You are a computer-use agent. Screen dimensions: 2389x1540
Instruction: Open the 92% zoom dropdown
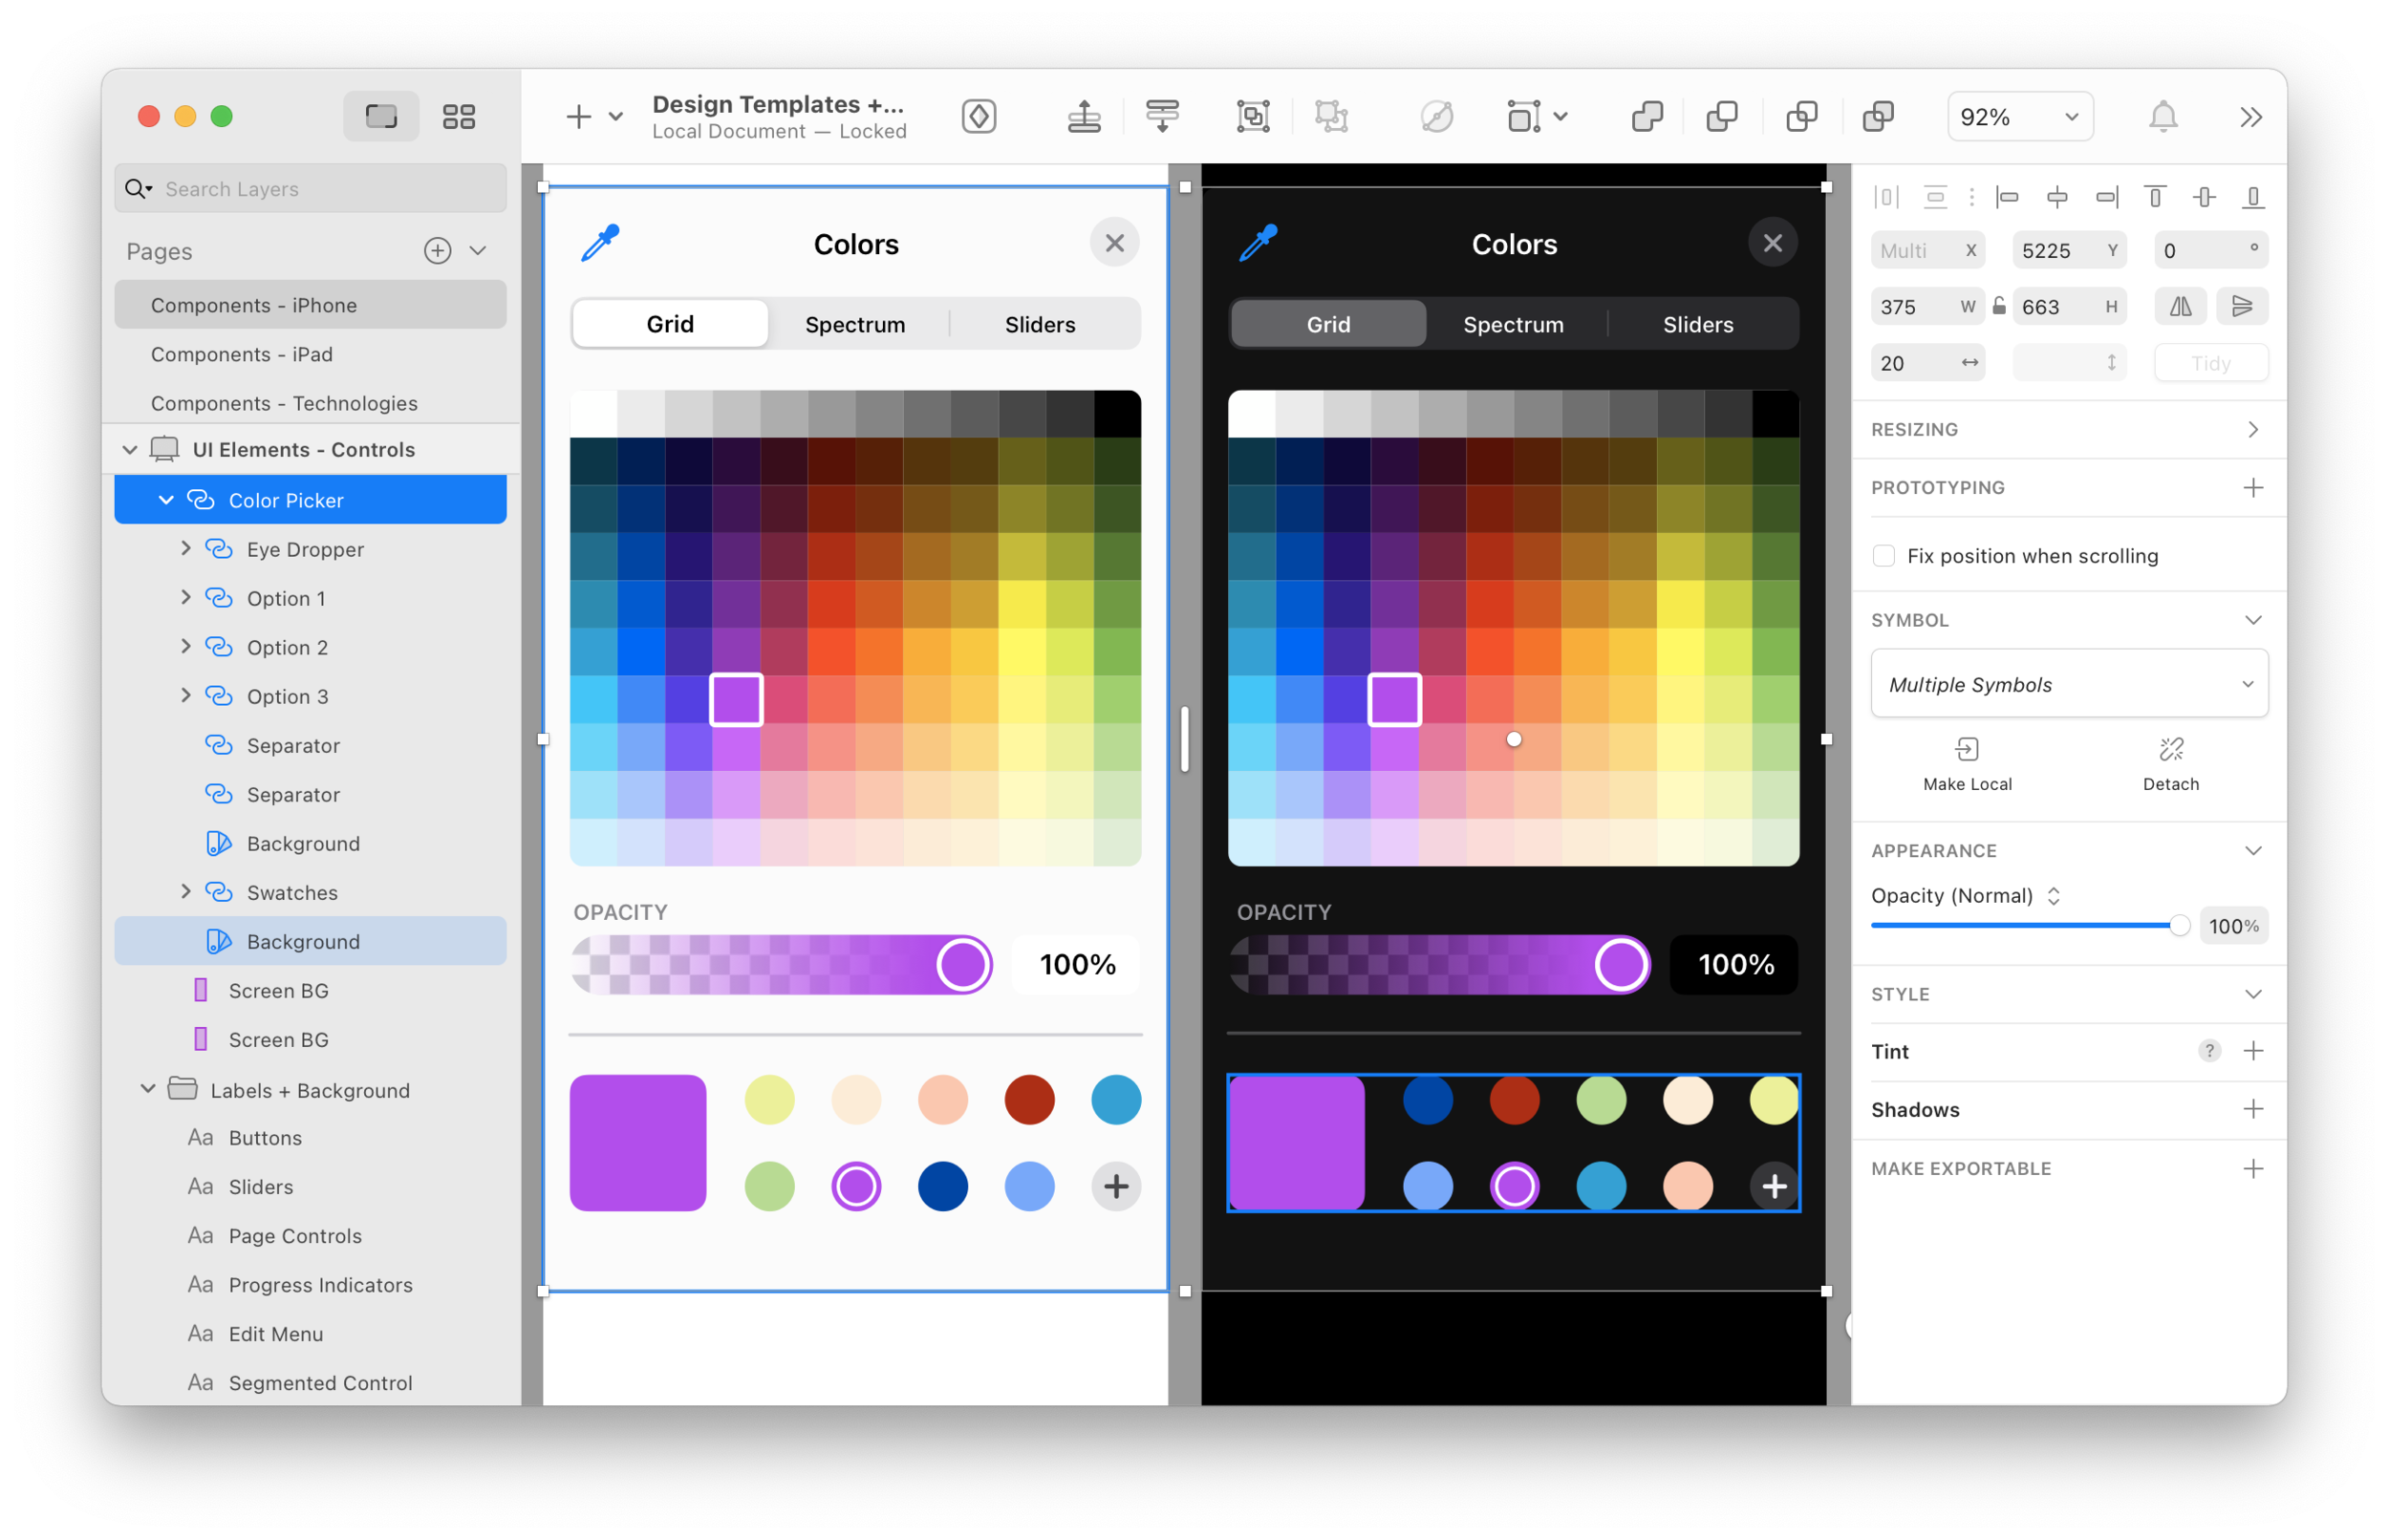coord(2020,117)
